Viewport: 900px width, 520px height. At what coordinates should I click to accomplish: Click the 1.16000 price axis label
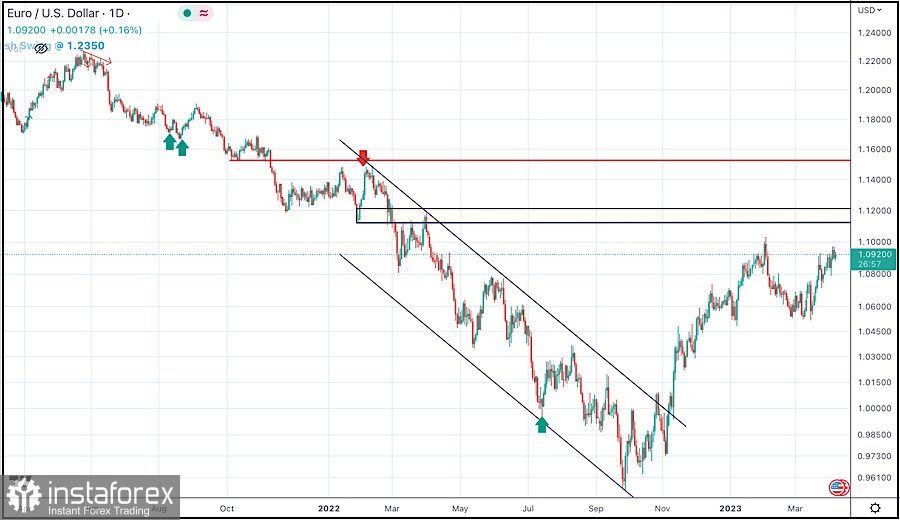pos(874,149)
